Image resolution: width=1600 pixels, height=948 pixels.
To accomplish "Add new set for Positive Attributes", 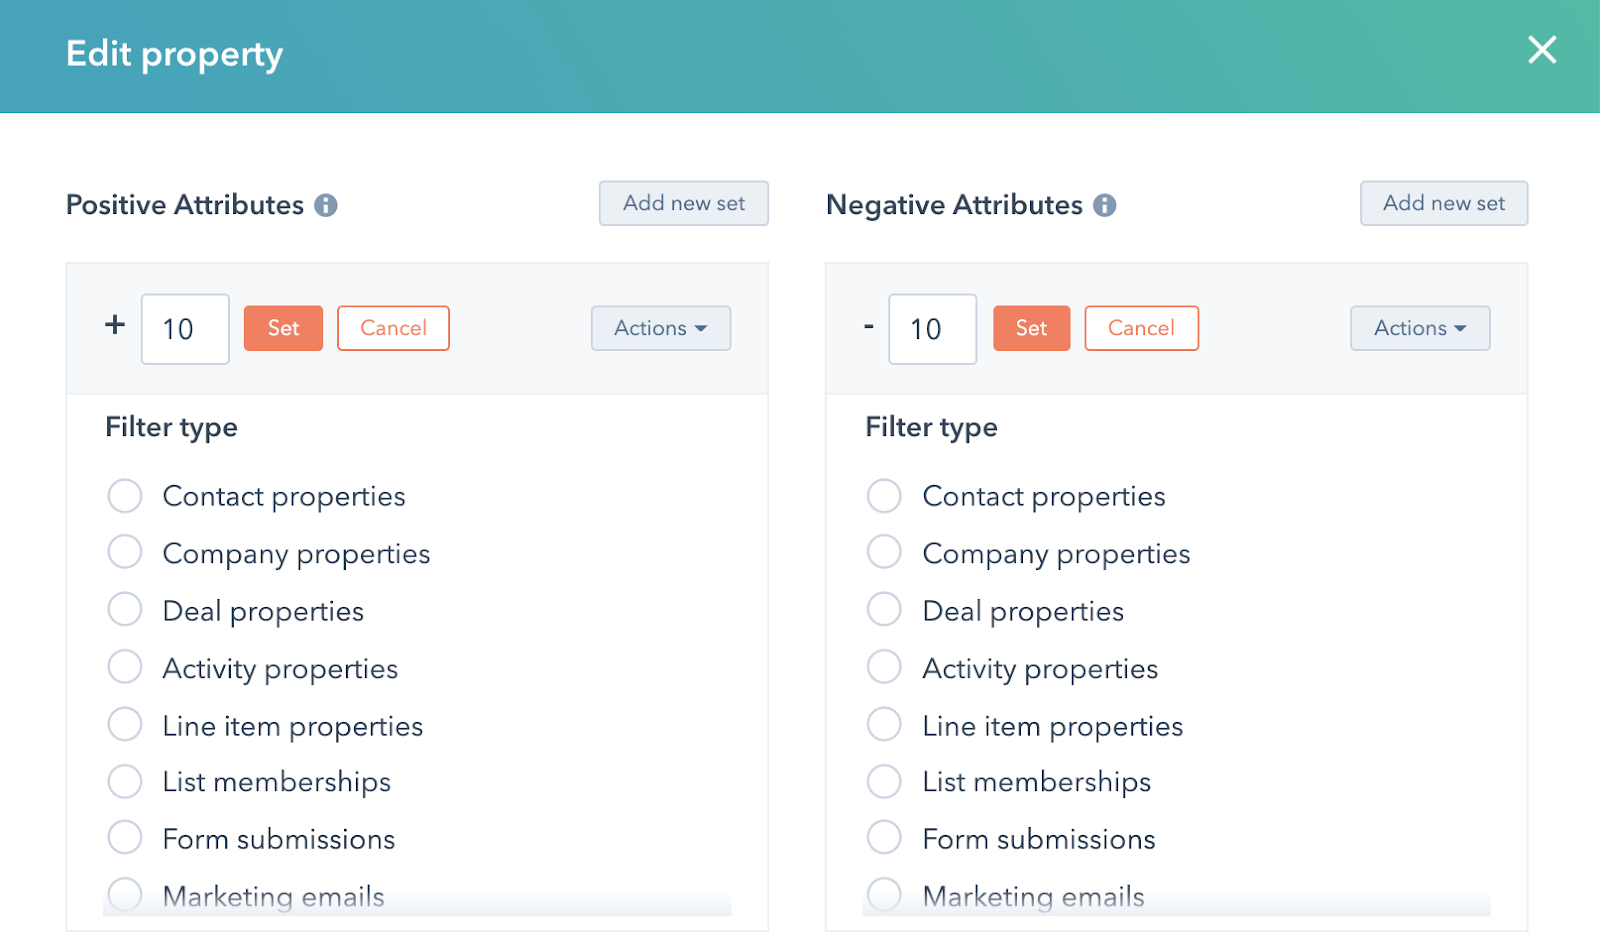I will click(684, 203).
